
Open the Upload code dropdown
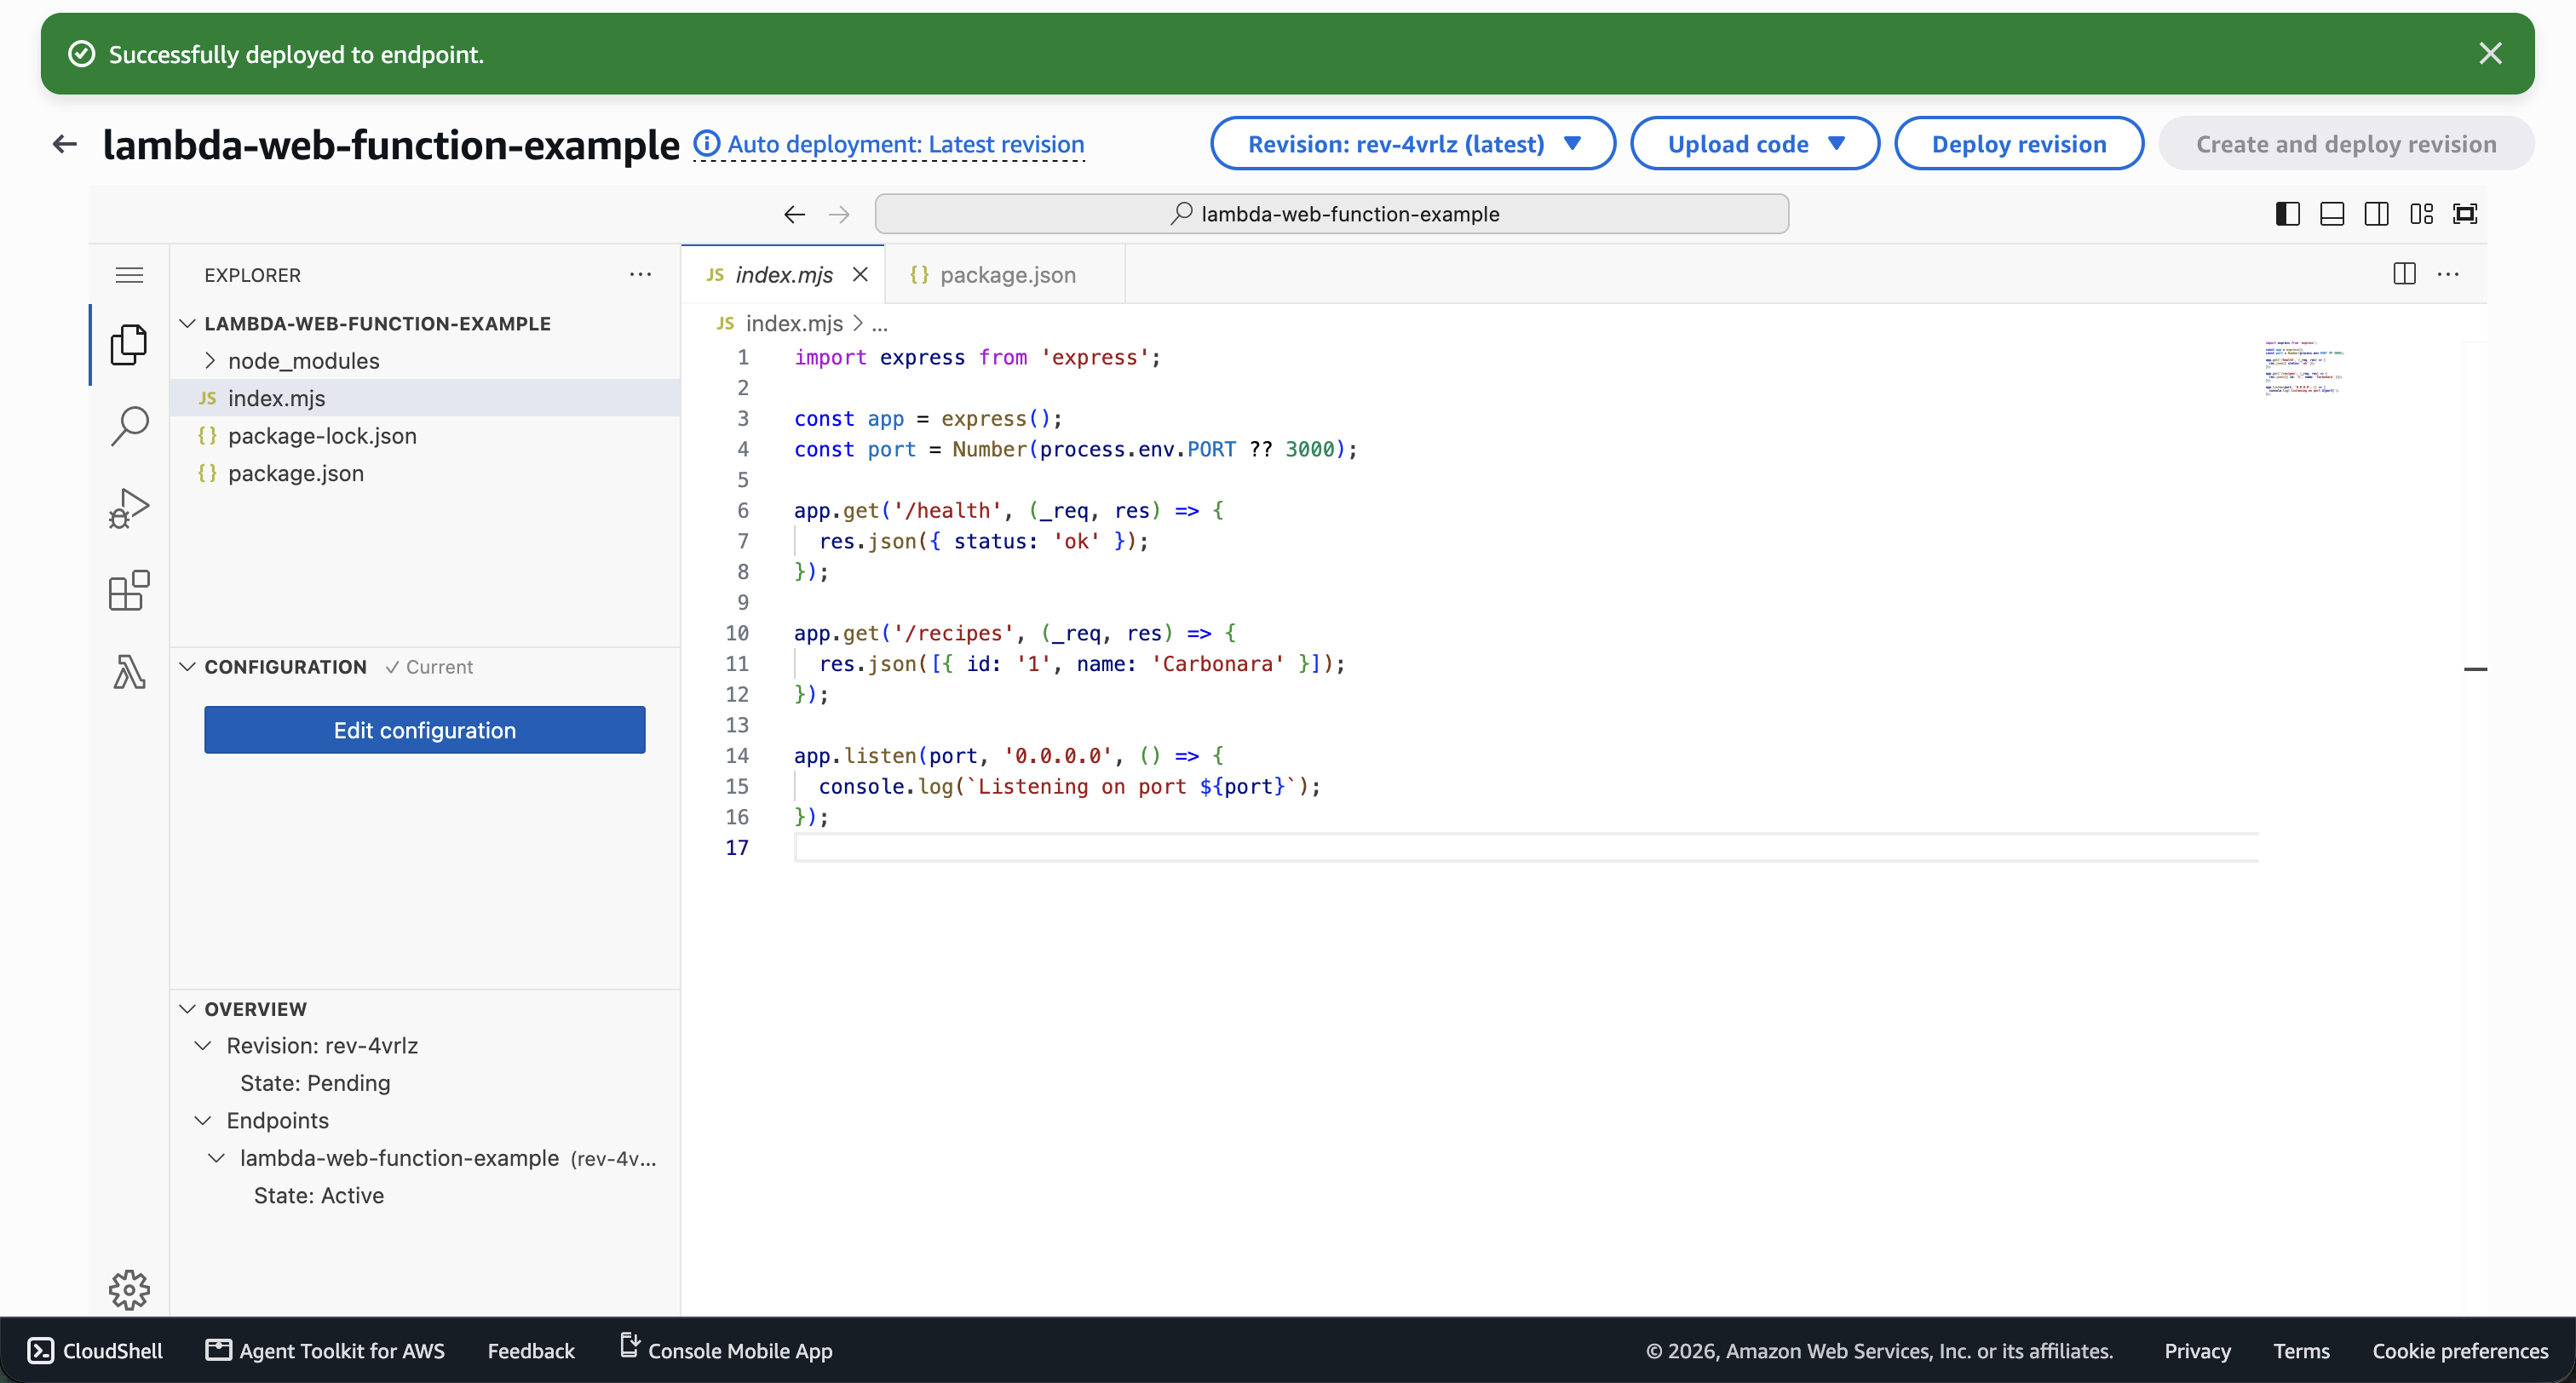[1755, 144]
